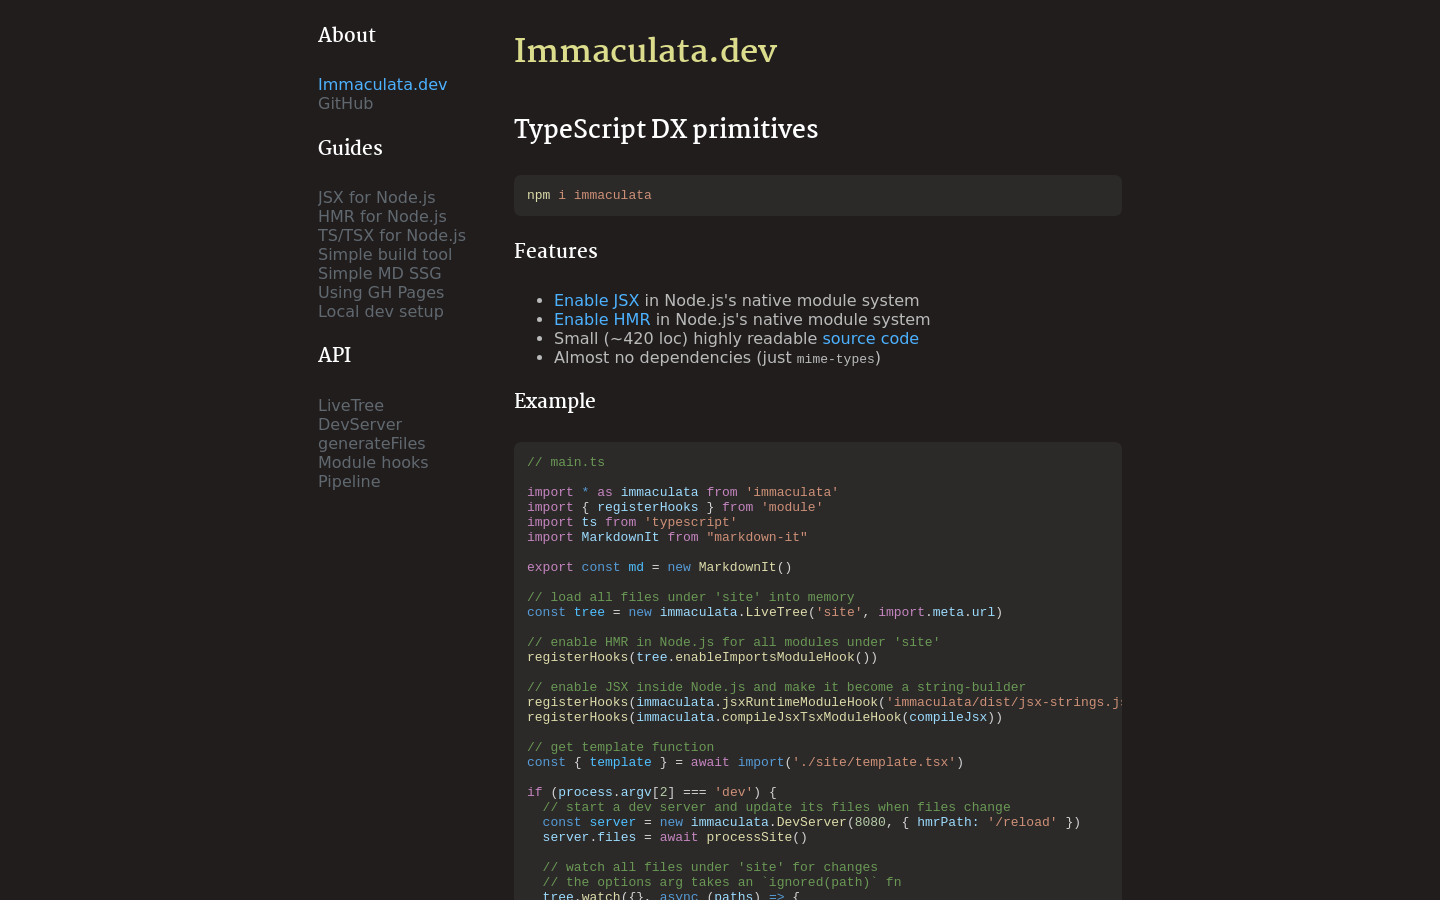This screenshot has width=1440, height=900.
Task: Open the generateFiles API page
Action: [372, 444]
